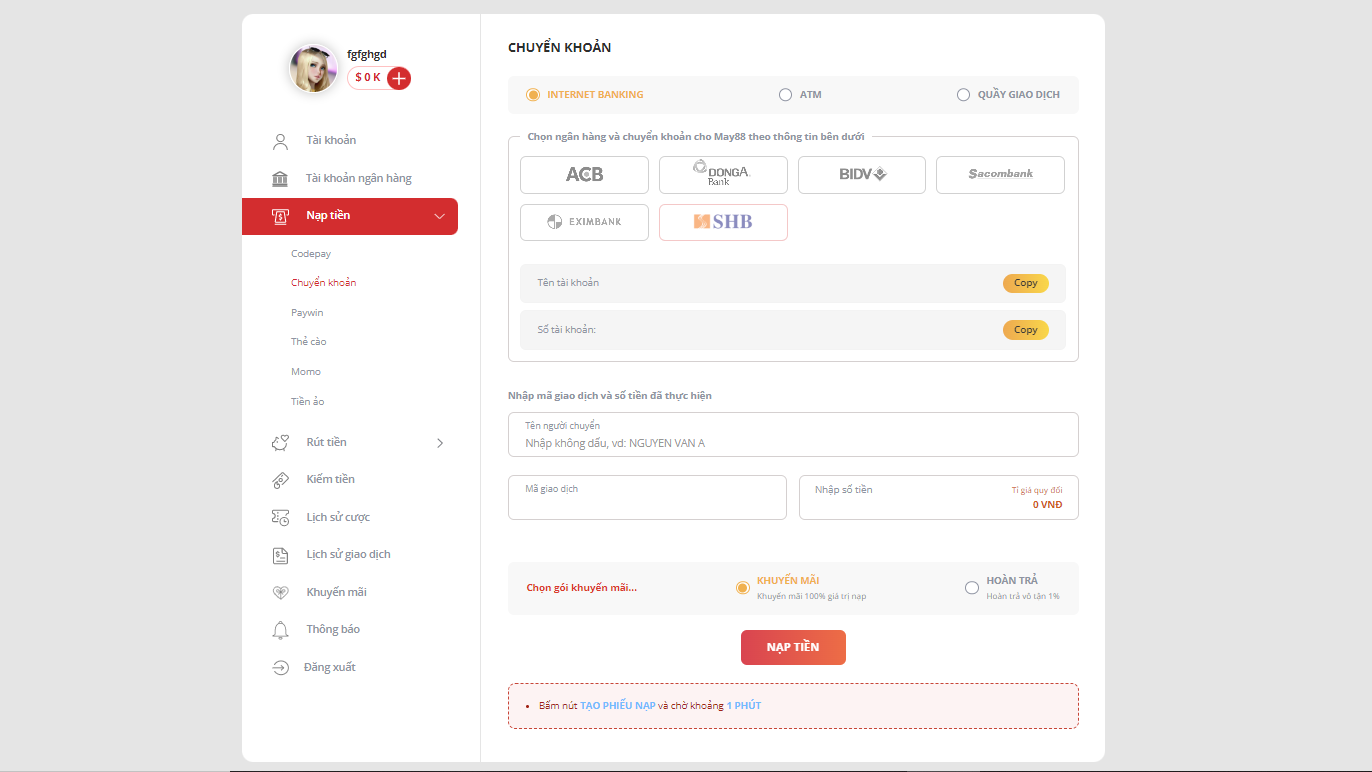The image size is (1372, 772).
Task: Click the Đăng xuất logout arrow icon
Action: (281, 668)
